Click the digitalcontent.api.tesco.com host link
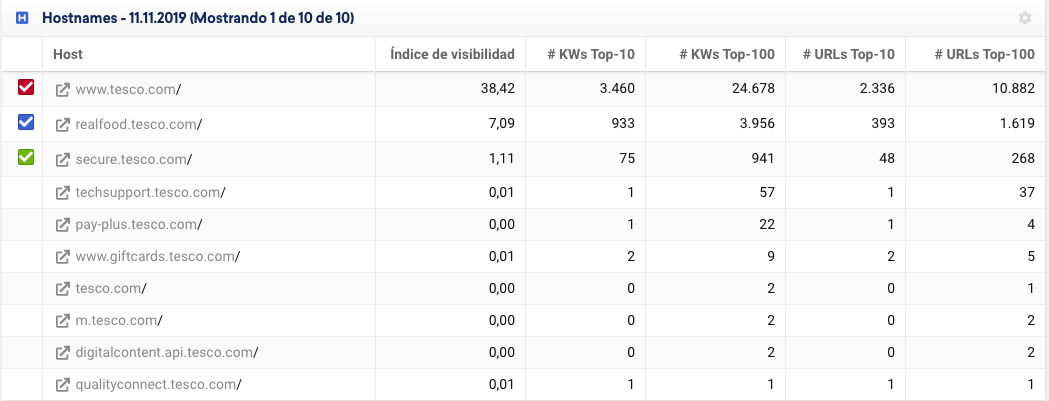 point(166,353)
